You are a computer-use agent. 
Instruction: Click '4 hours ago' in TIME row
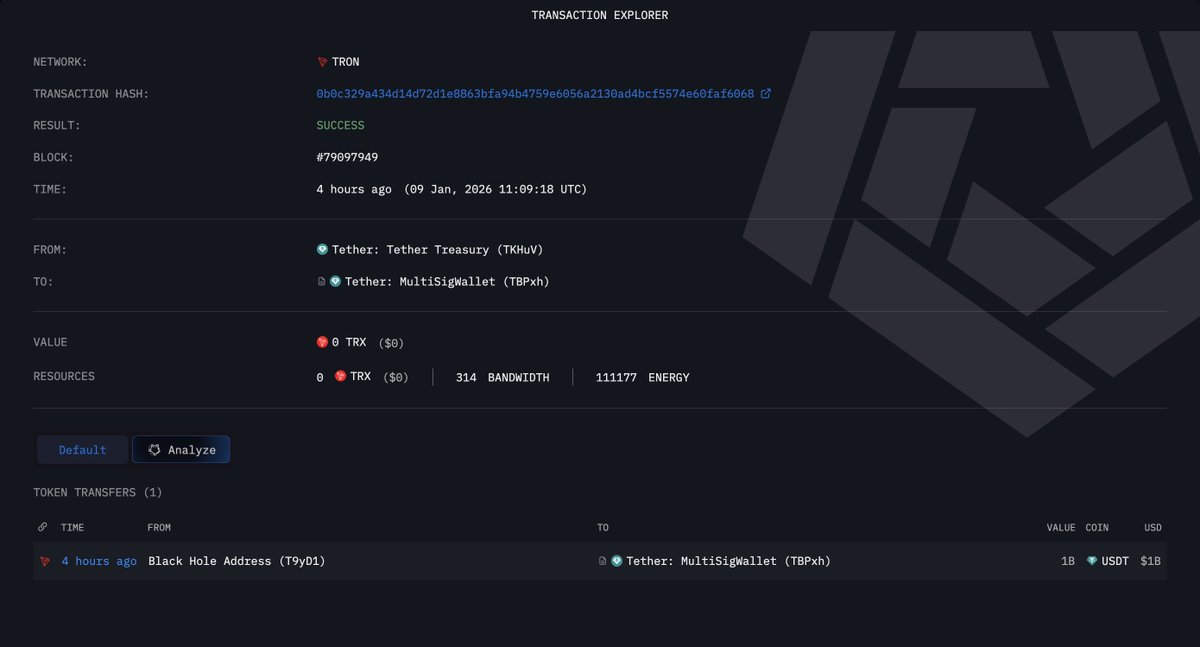tap(354, 189)
